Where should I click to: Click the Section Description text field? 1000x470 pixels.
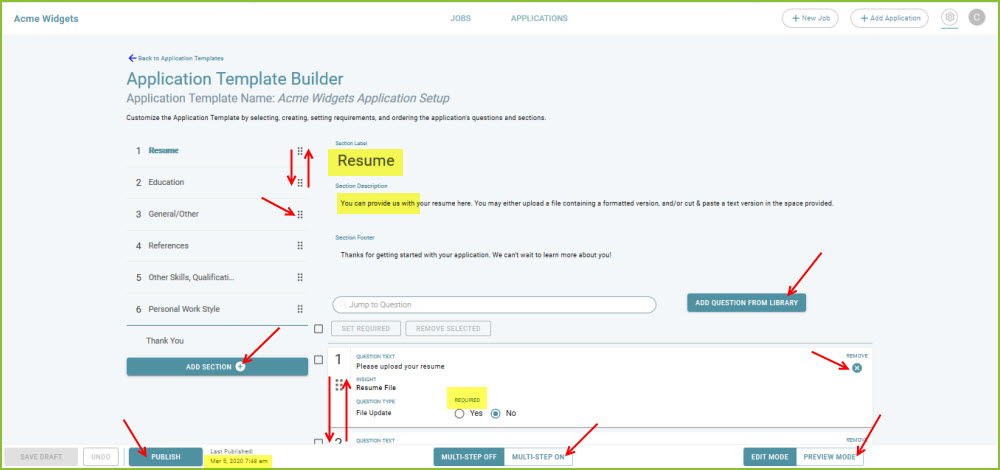pyautogui.click(x=587, y=204)
